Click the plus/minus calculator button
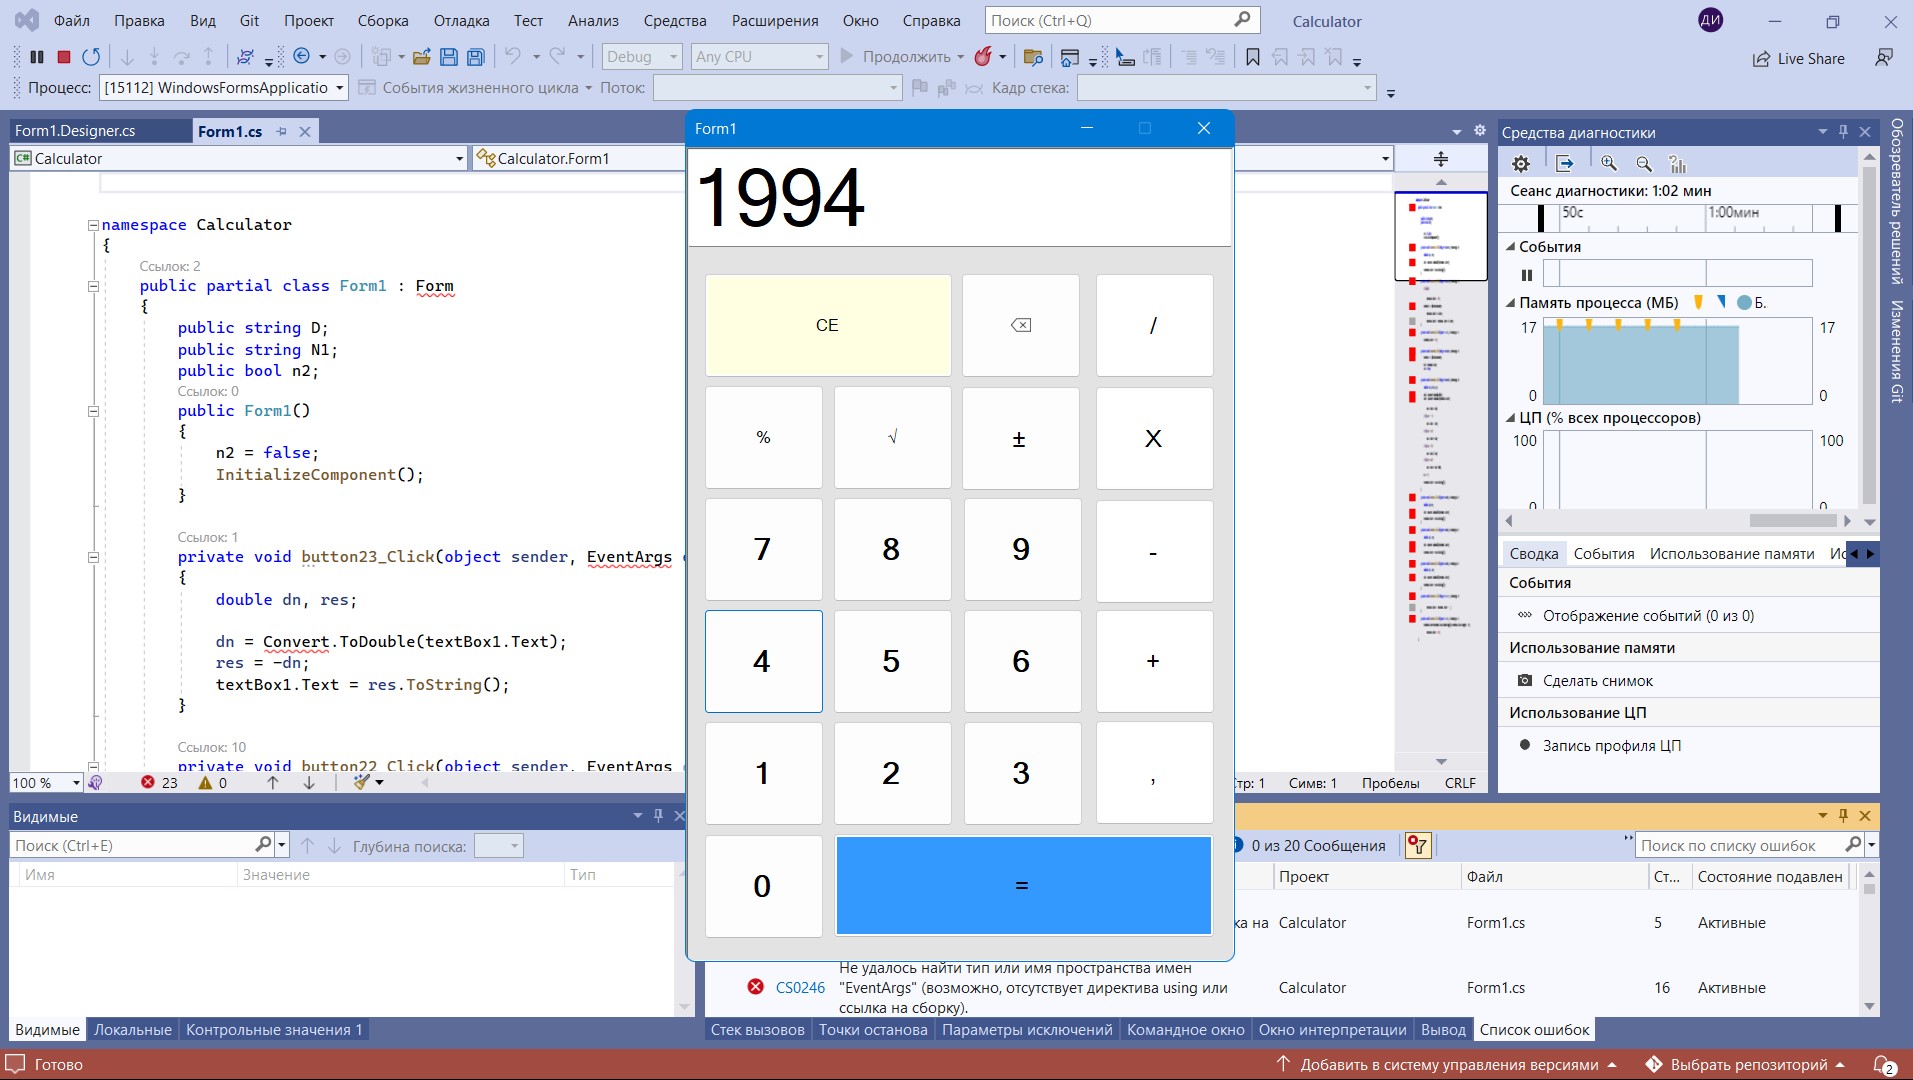This screenshot has width=1913, height=1080. (1020, 438)
